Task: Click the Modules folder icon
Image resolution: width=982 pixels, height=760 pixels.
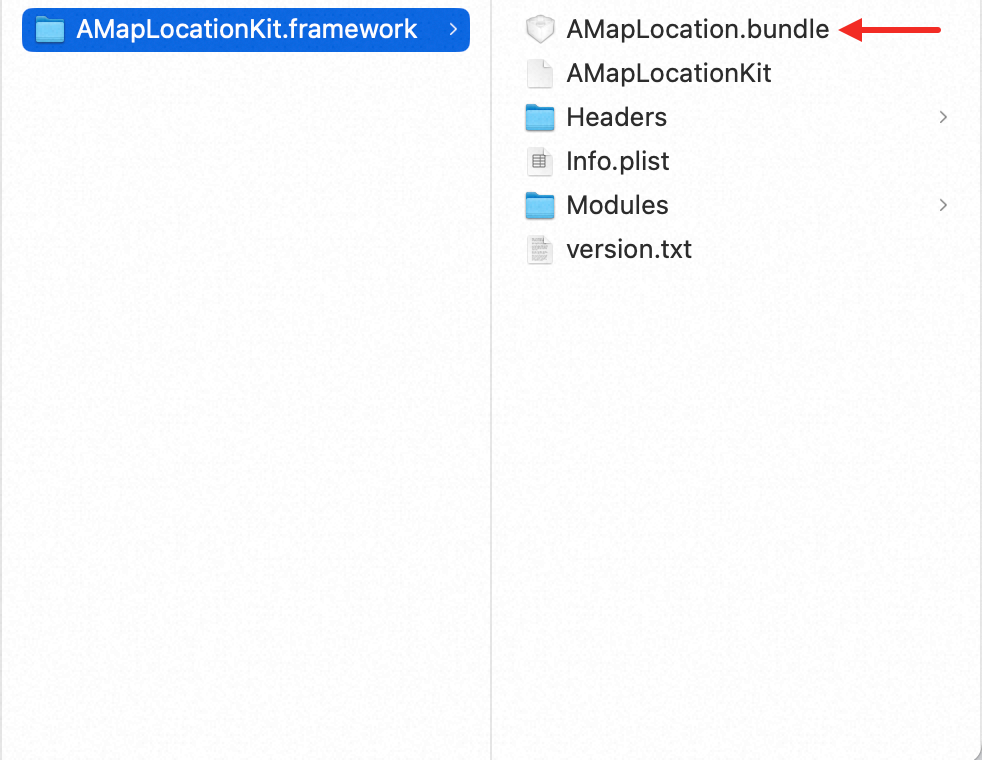Action: 540,205
